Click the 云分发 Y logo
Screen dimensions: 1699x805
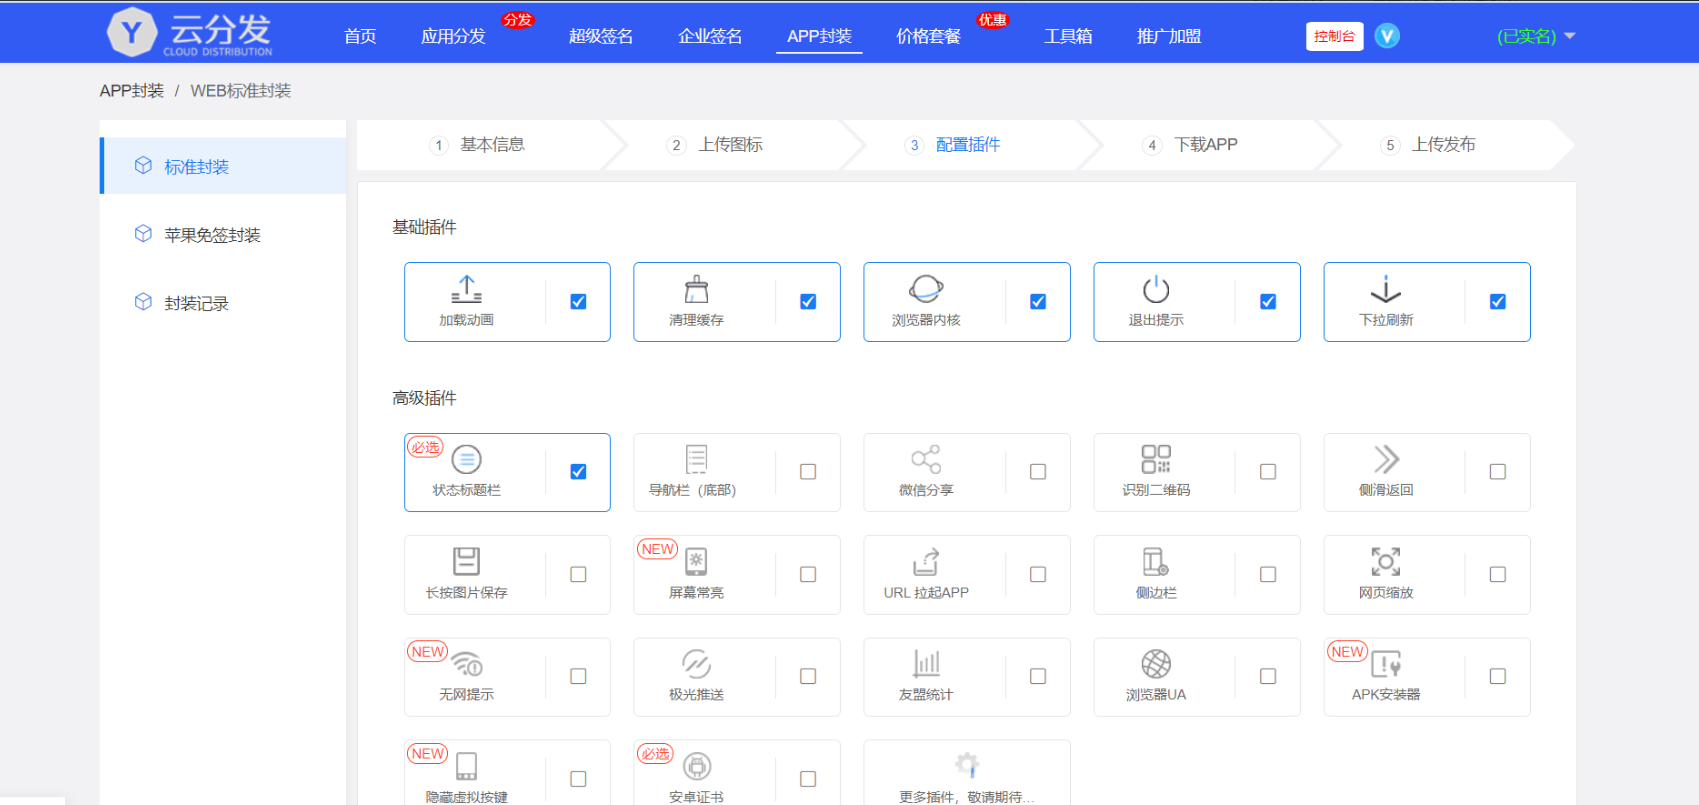pyautogui.click(x=132, y=32)
